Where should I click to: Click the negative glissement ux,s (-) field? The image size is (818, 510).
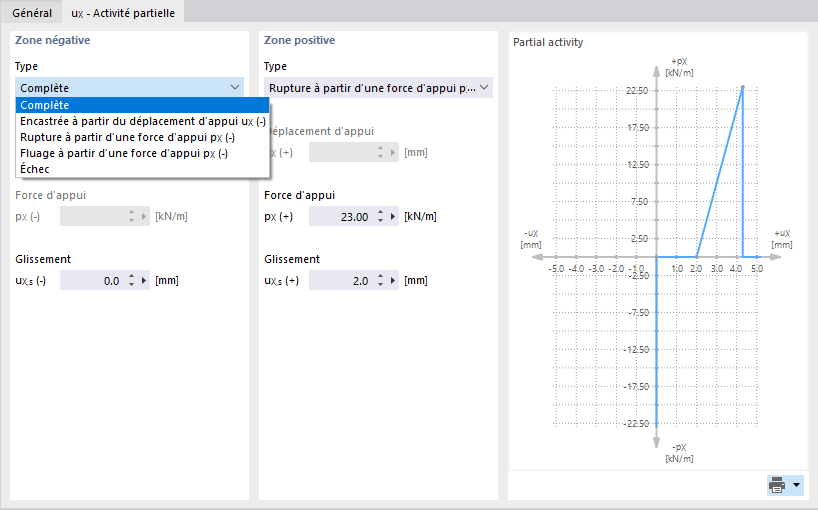92,281
